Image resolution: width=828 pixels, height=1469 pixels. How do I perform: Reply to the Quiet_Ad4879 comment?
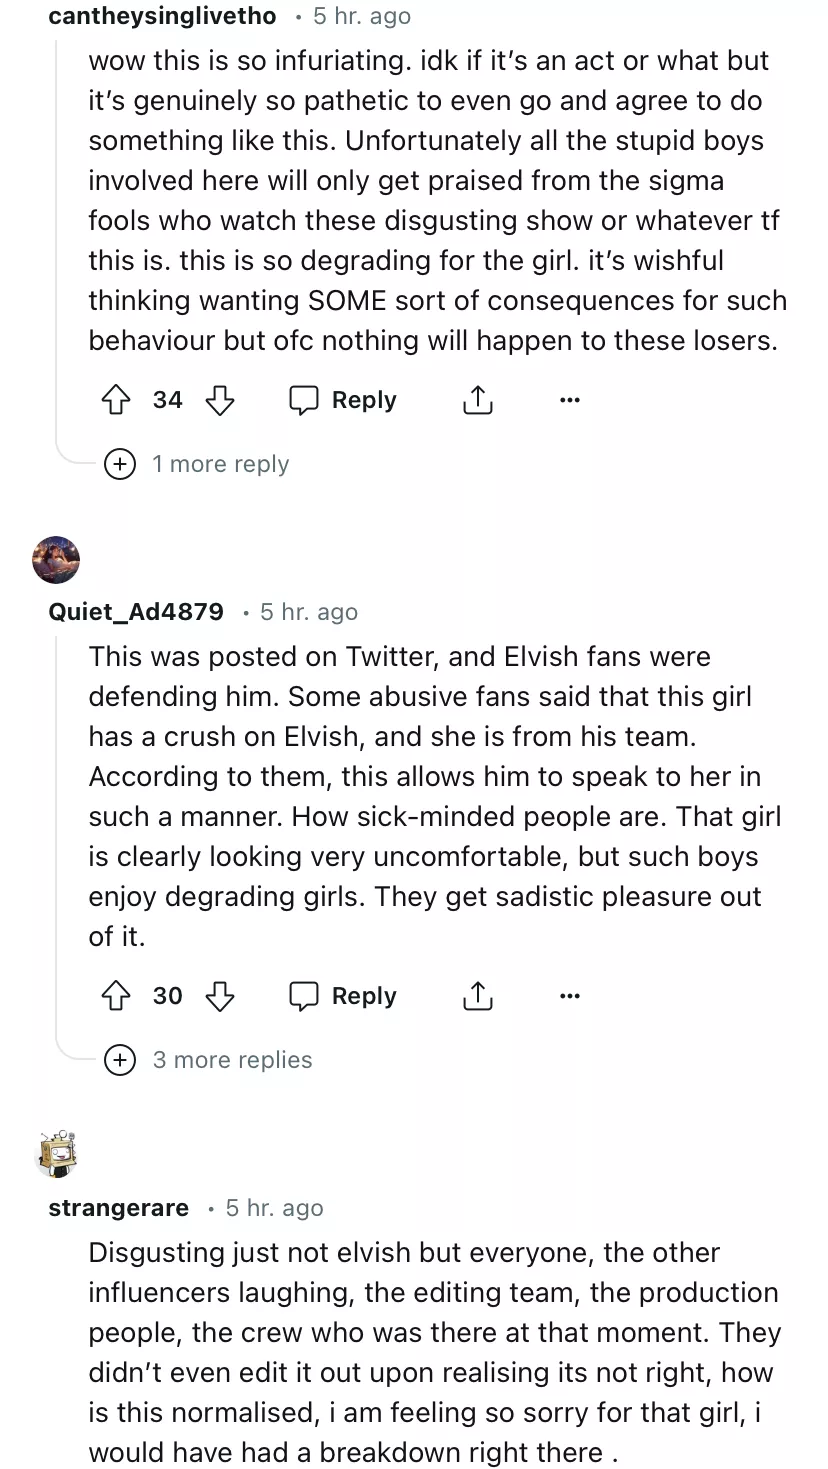tap(343, 996)
